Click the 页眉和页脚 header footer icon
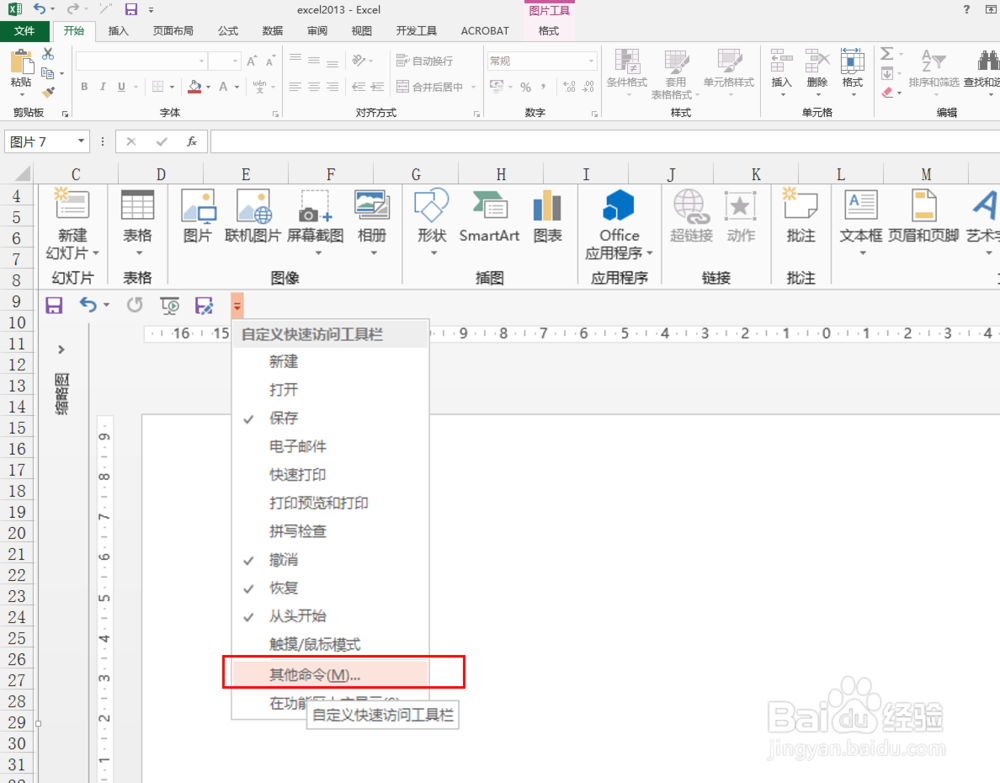Viewport: 1000px width, 783px height. (x=923, y=205)
